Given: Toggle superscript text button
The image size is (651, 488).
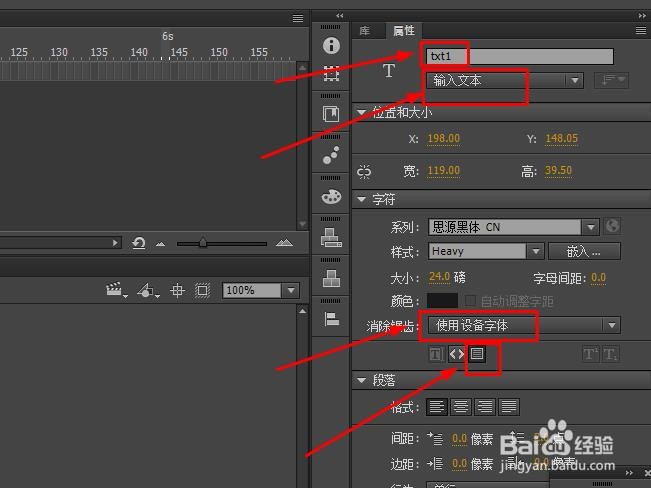Looking at the screenshot, I should [590, 354].
